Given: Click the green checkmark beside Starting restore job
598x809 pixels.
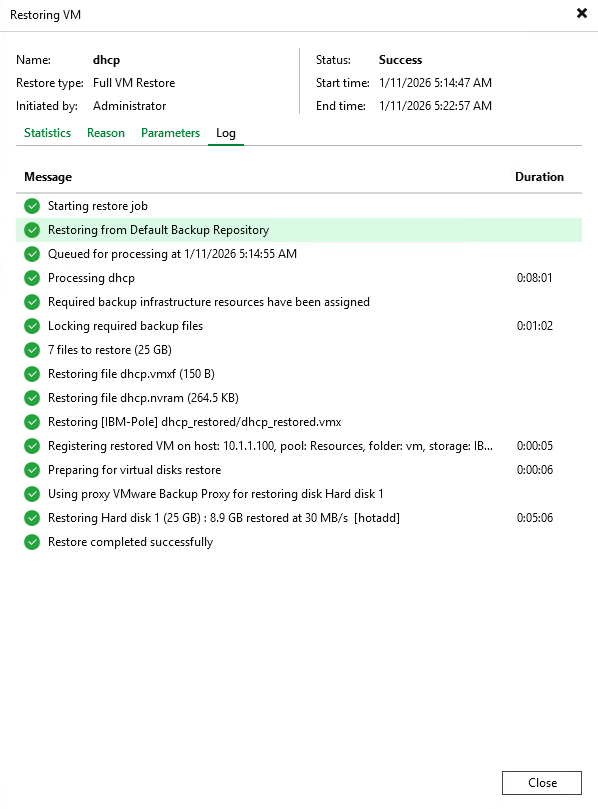Looking at the screenshot, I should click(32, 206).
